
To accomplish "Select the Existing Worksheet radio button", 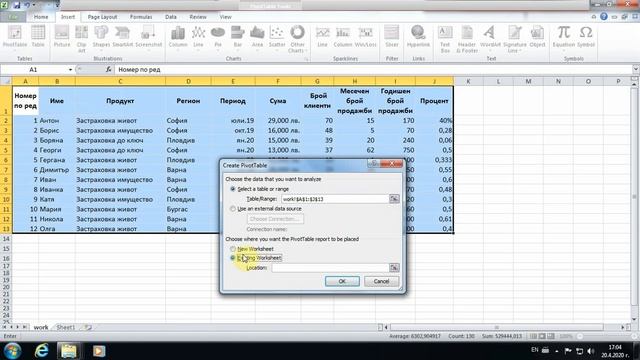I will (x=233, y=258).
